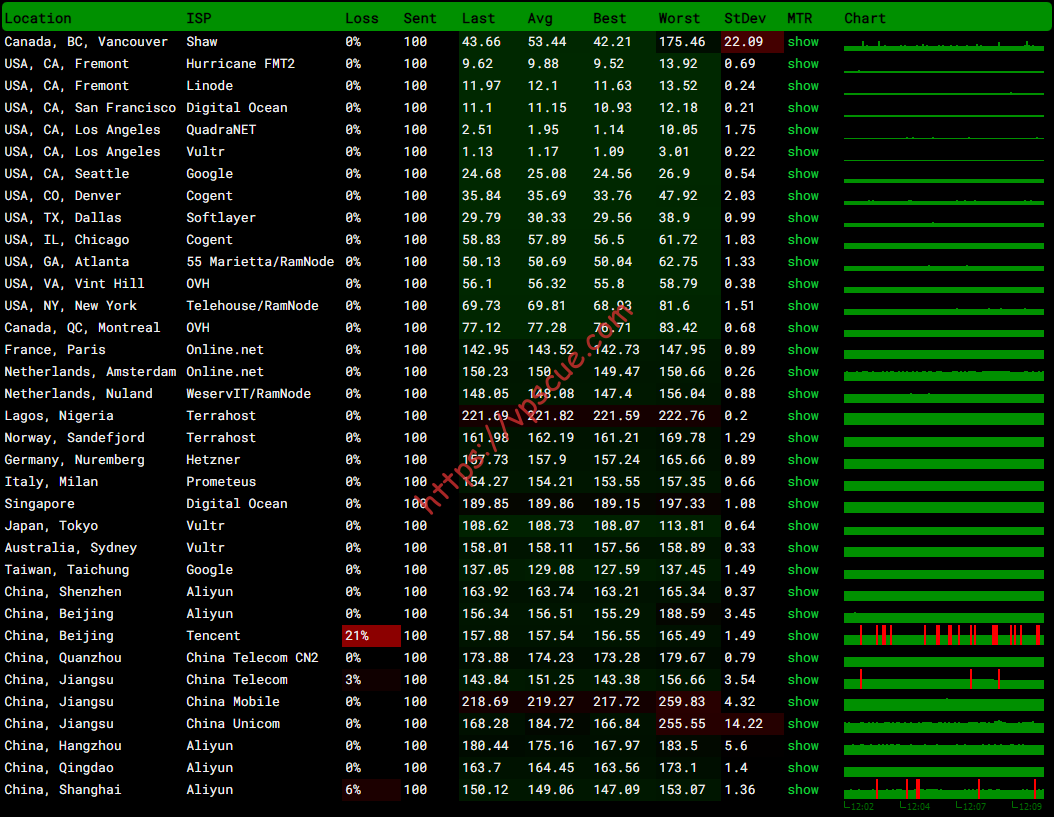The image size is (1054, 817).
Task: Click show in China Telecom CN2 row
Action: (x=803, y=658)
